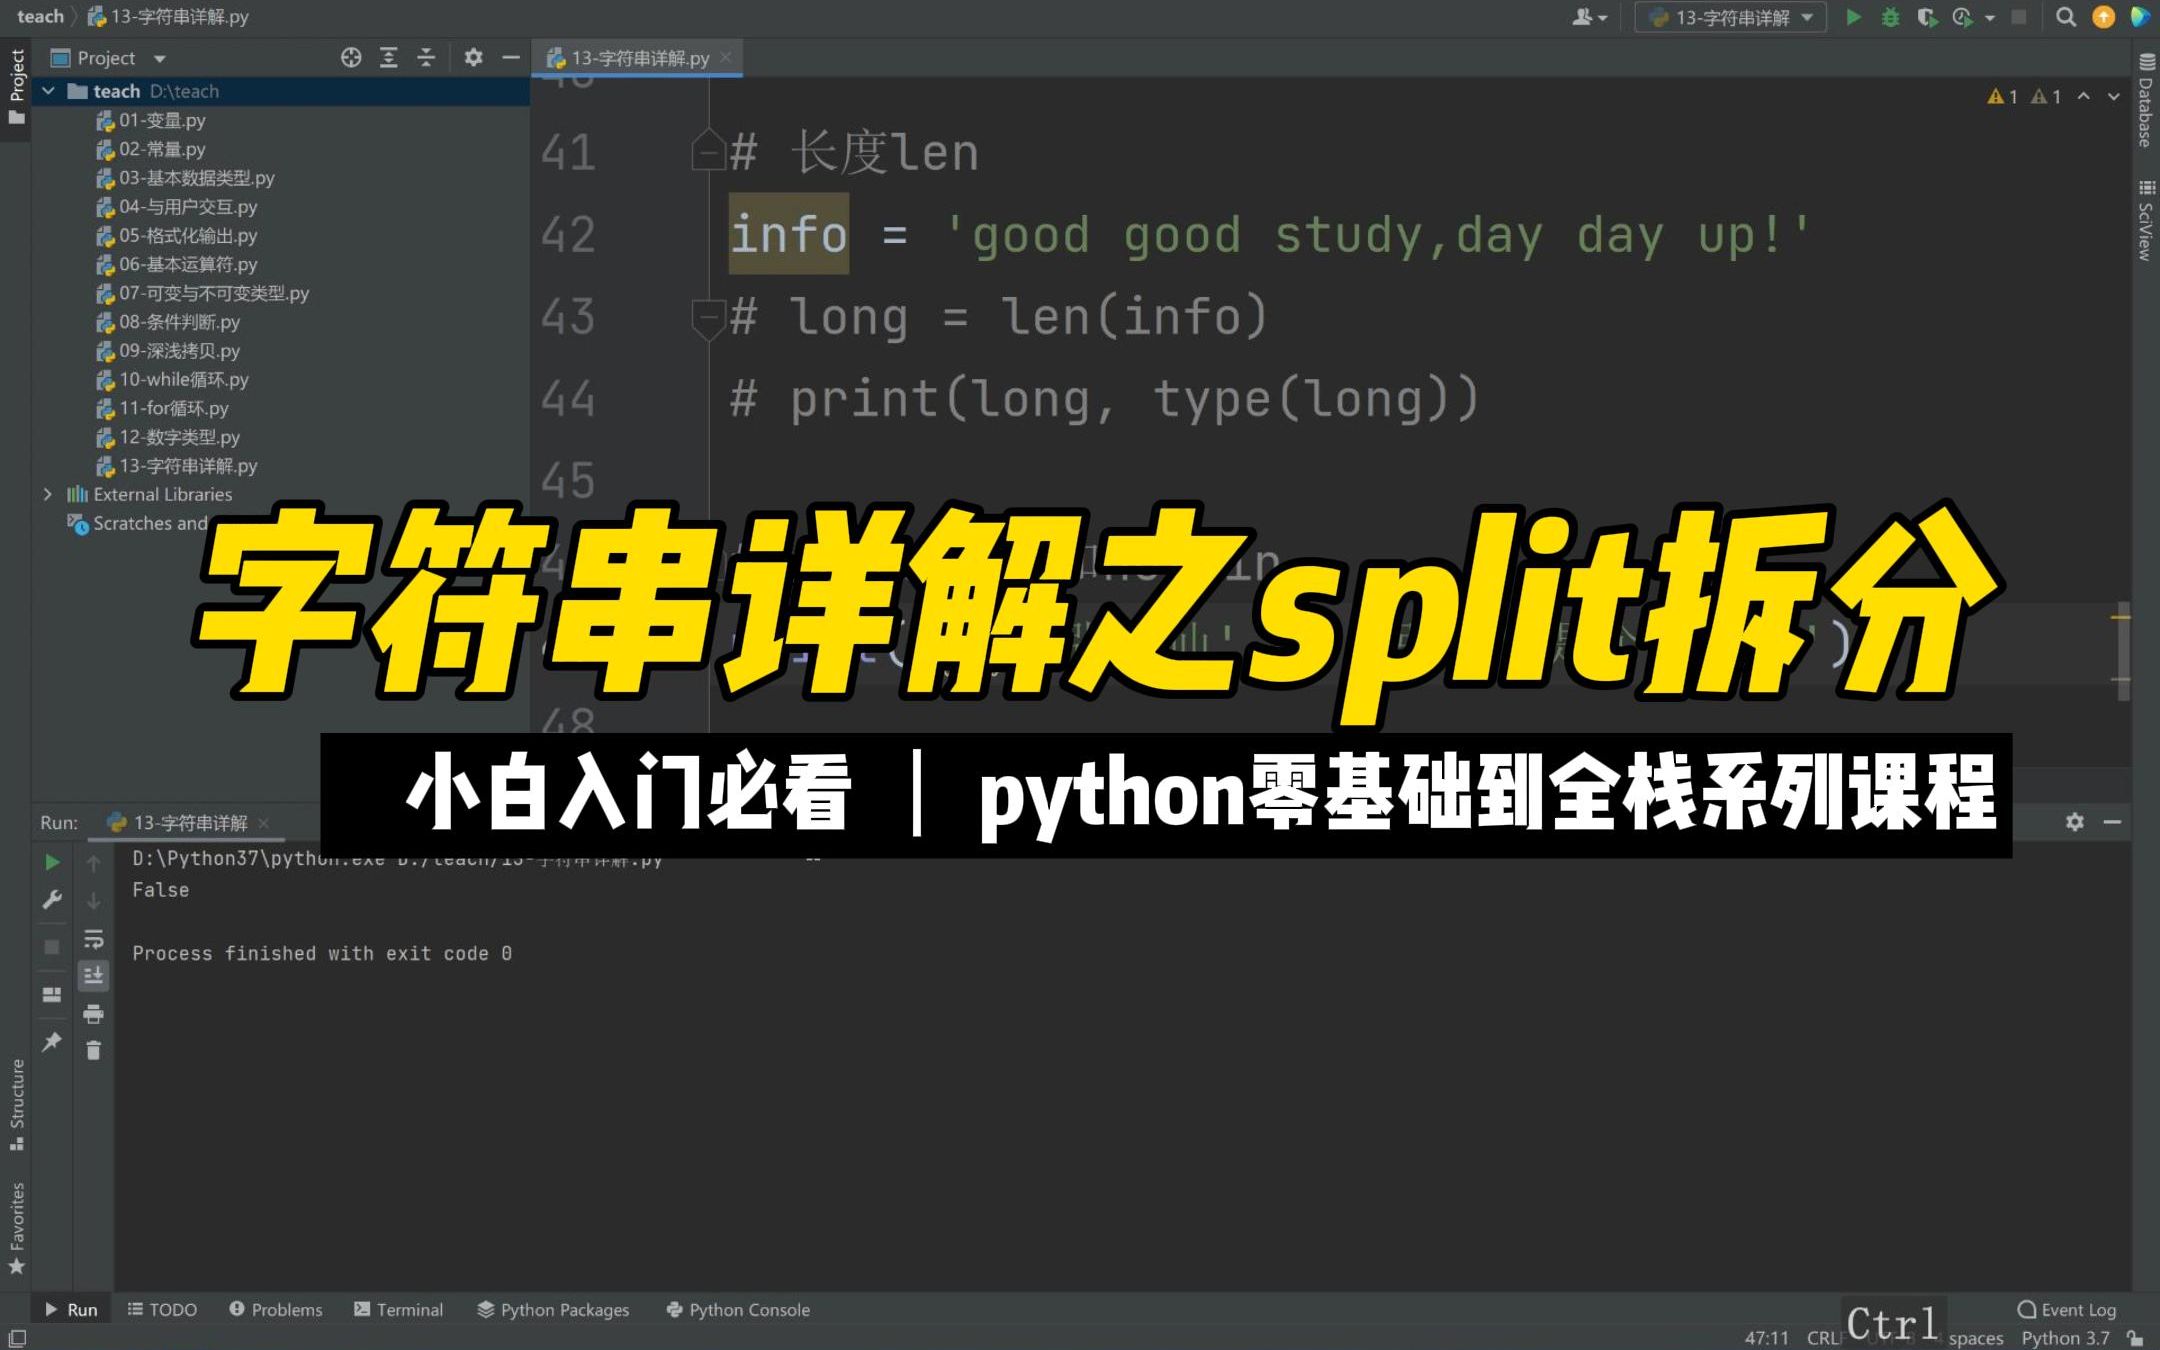Open the Problems tool window

(276, 1310)
